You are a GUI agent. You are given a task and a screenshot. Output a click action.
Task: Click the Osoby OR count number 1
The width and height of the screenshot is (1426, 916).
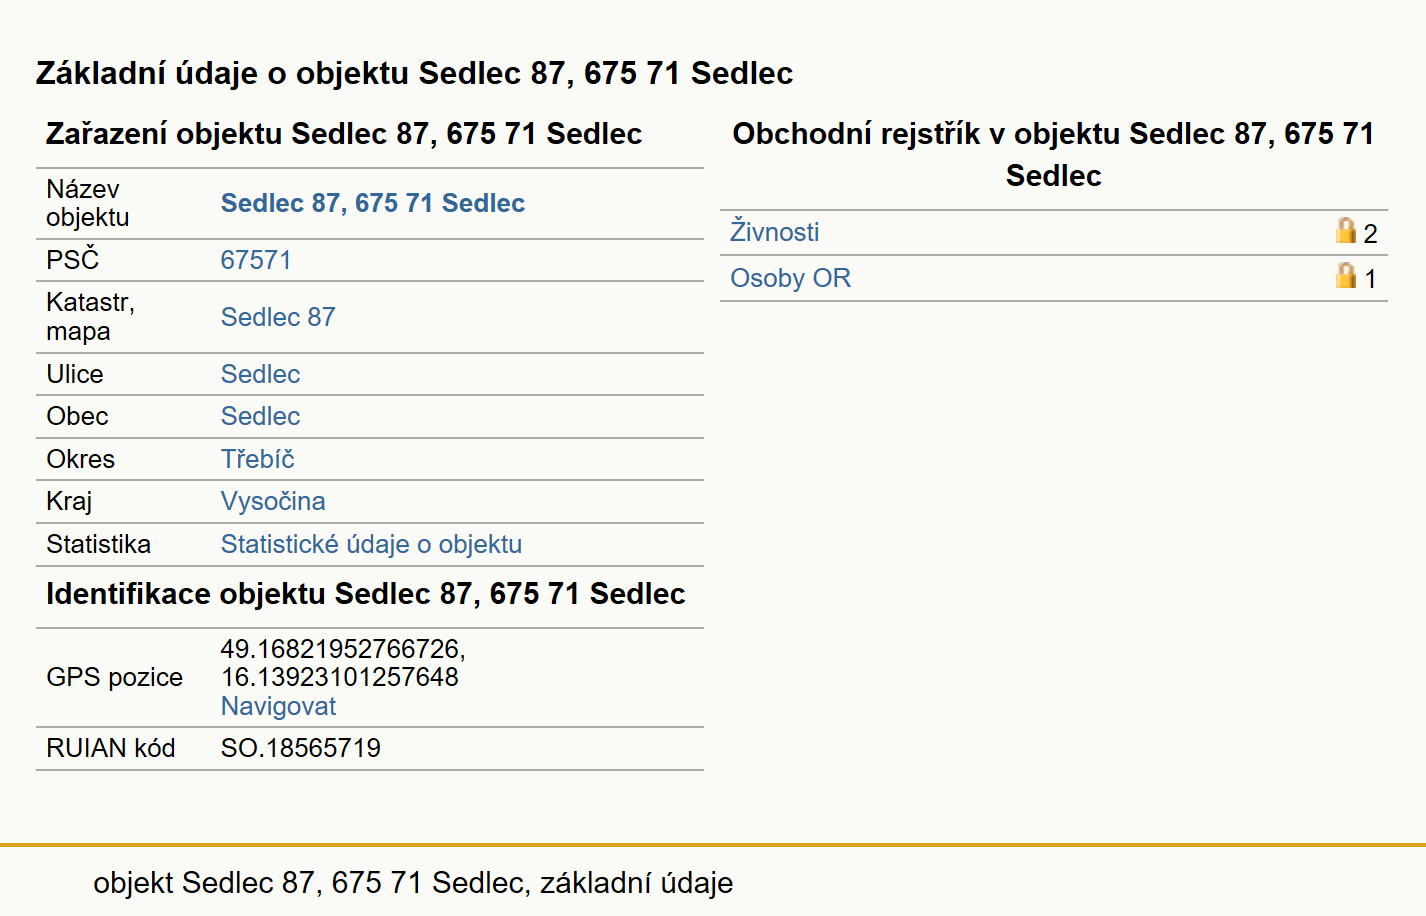1370,279
